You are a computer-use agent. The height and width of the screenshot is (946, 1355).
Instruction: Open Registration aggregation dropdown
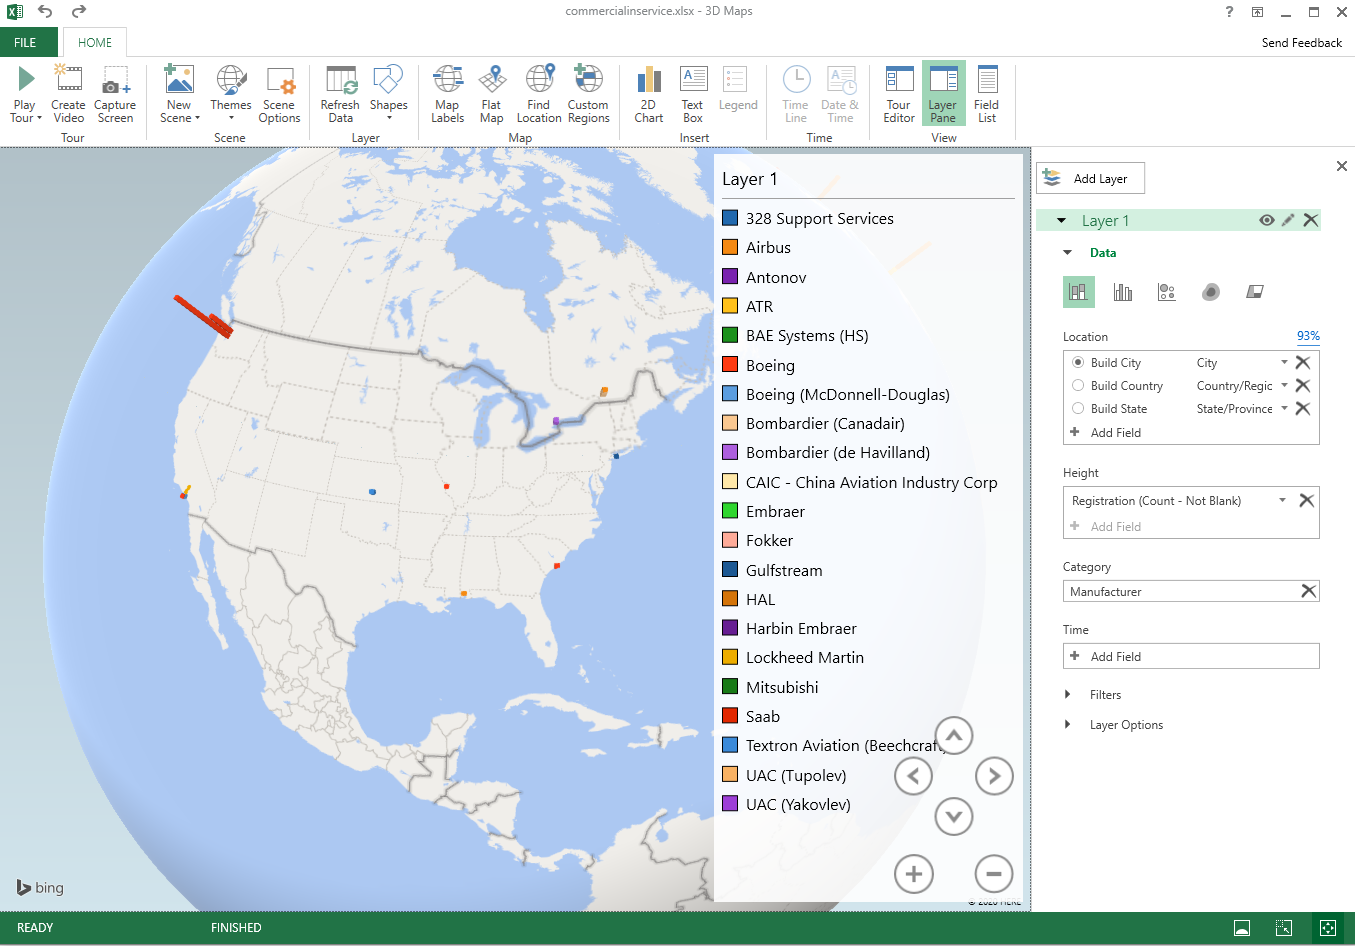pyautogui.click(x=1282, y=500)
